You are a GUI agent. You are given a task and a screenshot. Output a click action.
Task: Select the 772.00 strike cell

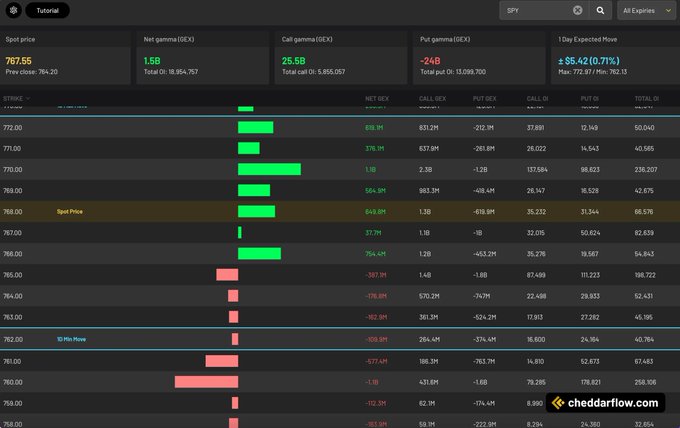(x=13, y=127)
